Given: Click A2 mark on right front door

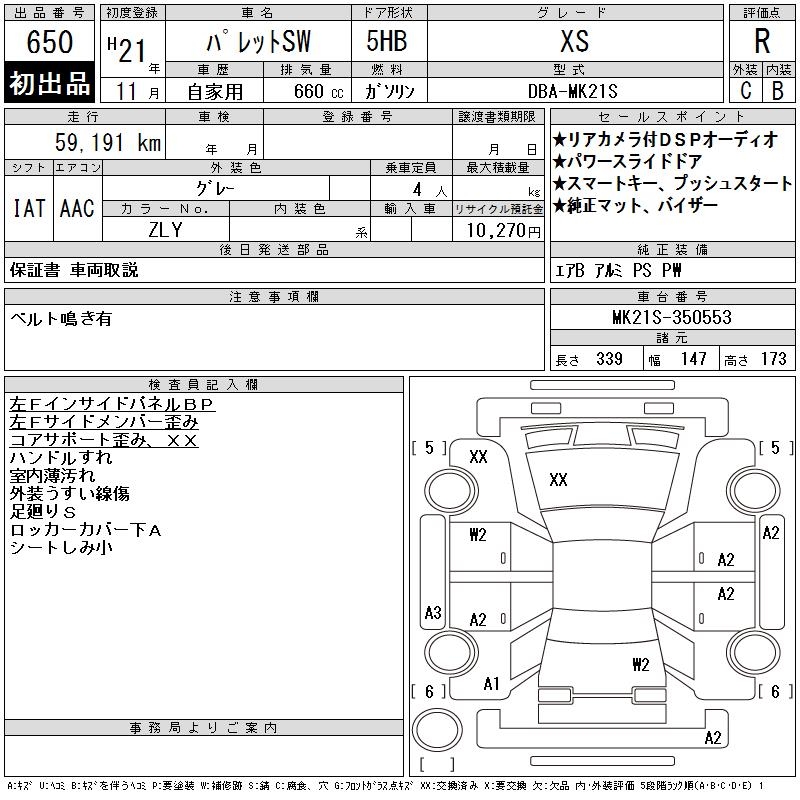Looking at the screenshot, I should pyautogui.click(x=726, y=560).
